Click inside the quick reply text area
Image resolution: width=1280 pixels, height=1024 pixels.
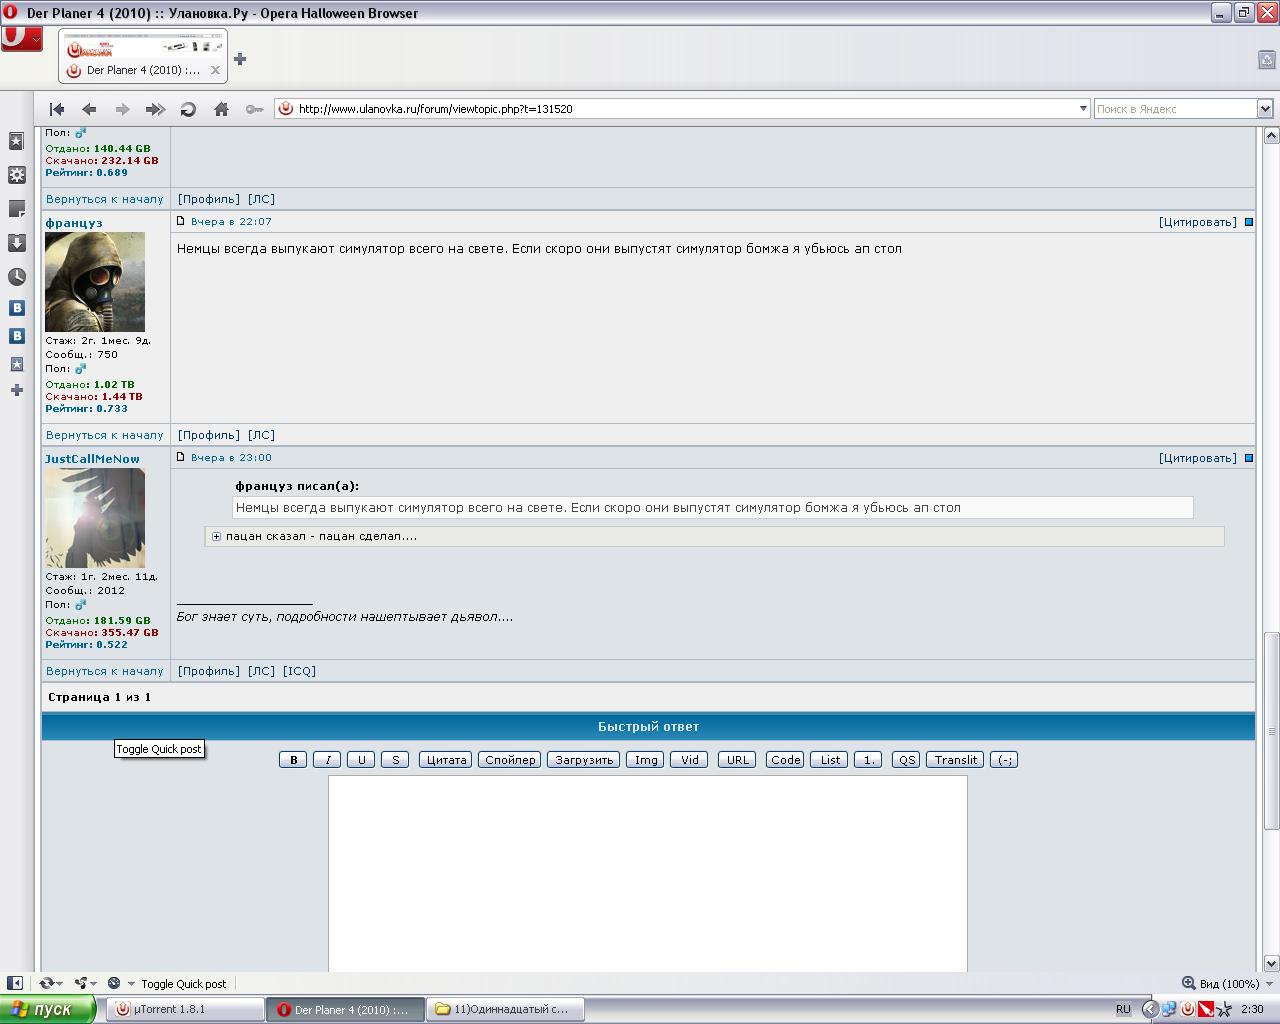tap(647, 870)
